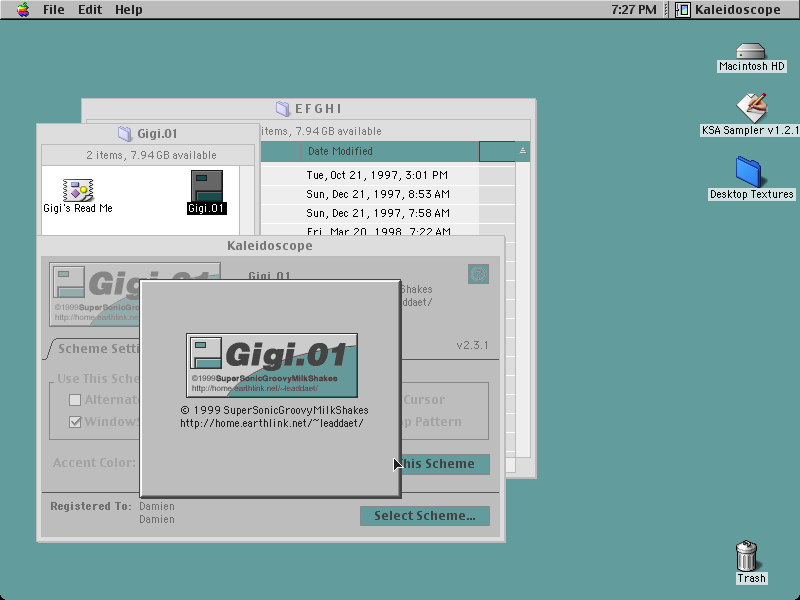Click the partly covered This Scheme button
800x600 pixels.
tap(445, 464)
